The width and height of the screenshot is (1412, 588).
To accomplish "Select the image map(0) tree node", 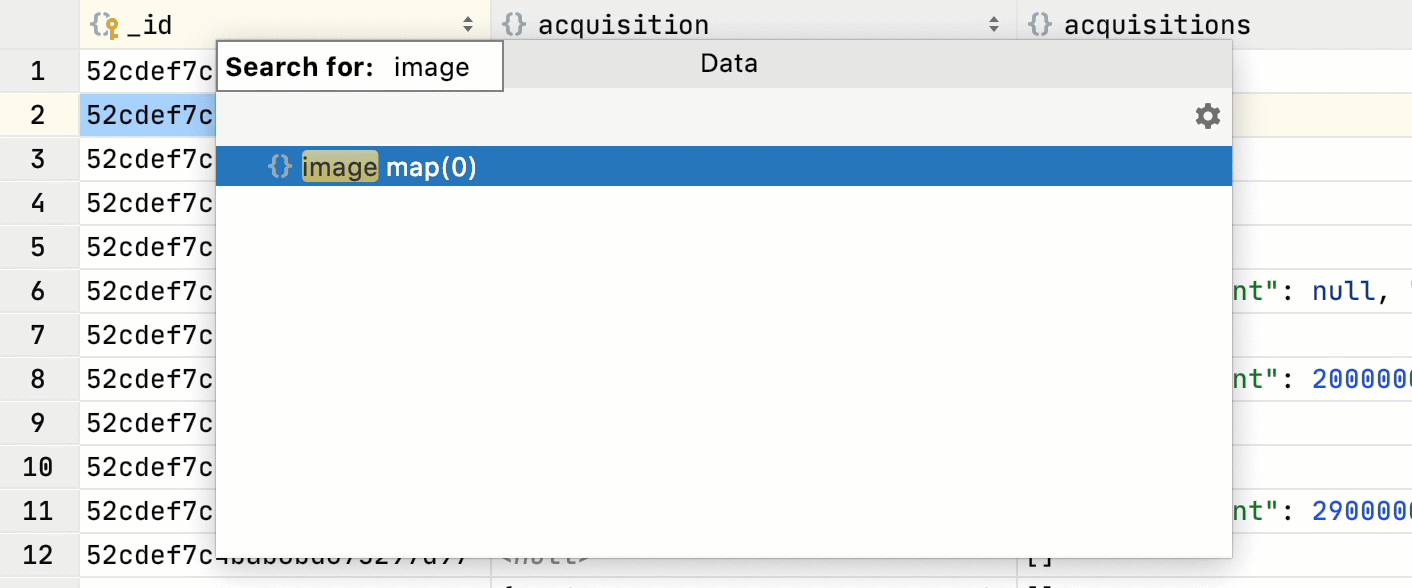I will (390, 167).
